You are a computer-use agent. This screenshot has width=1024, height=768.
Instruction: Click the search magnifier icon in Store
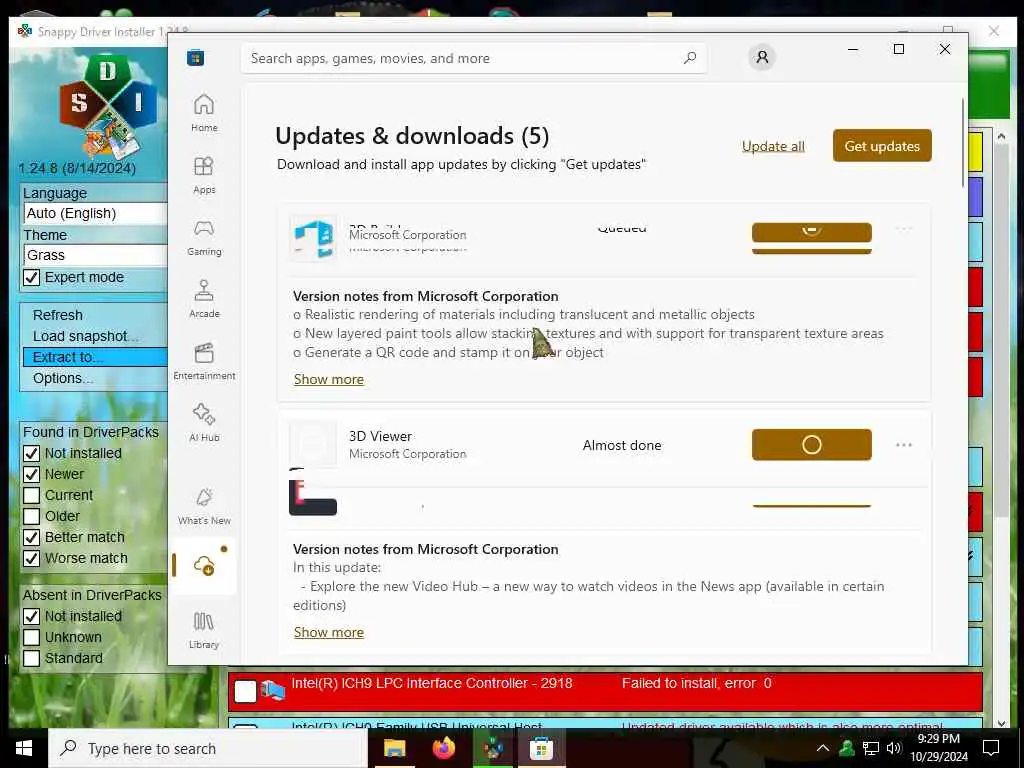pyautogui.click(x=690, y=58)
